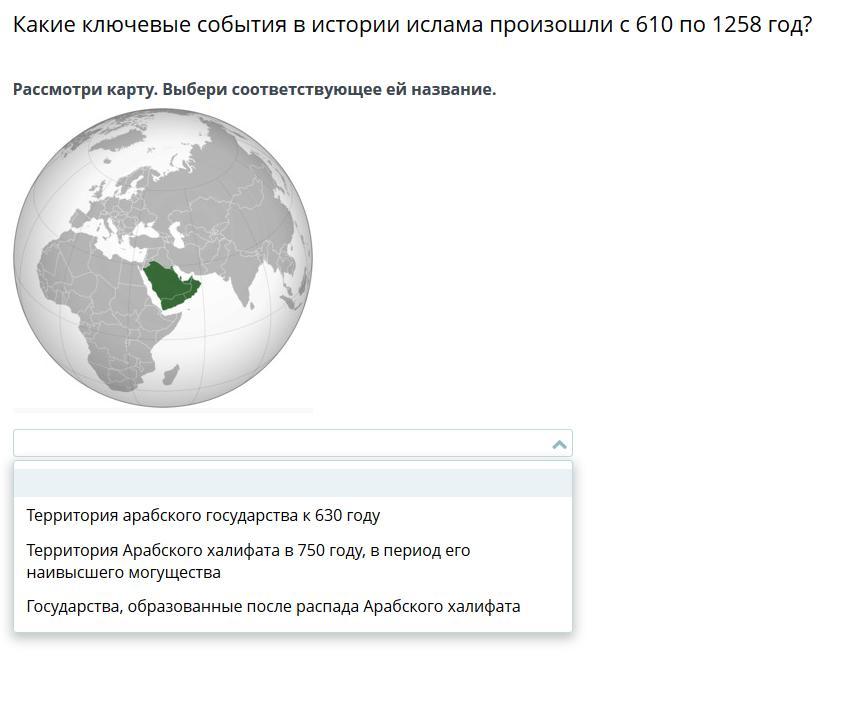Choose 'Территория Арабского халифата в 750 году' option
This screenshot has height=703, width=854.
pos(292,561)
